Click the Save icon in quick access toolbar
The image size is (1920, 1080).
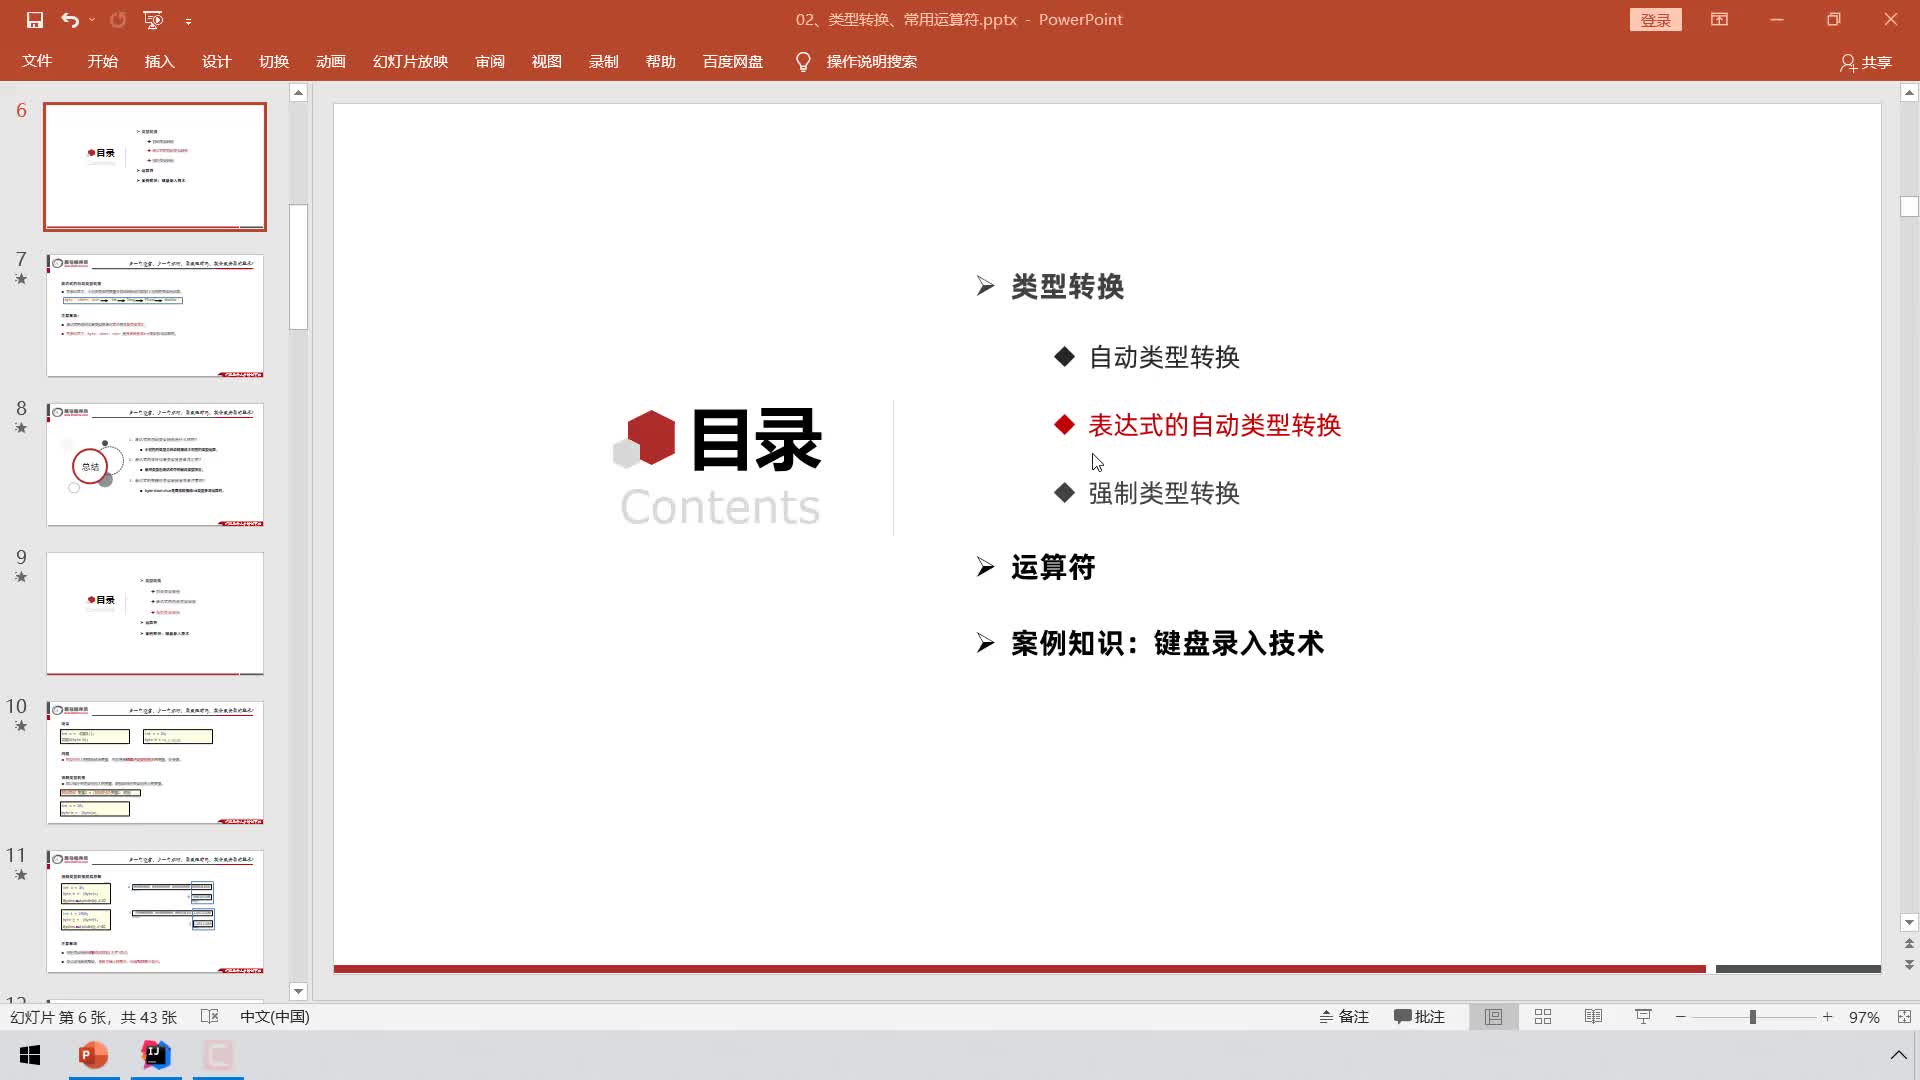coord(34,19)
